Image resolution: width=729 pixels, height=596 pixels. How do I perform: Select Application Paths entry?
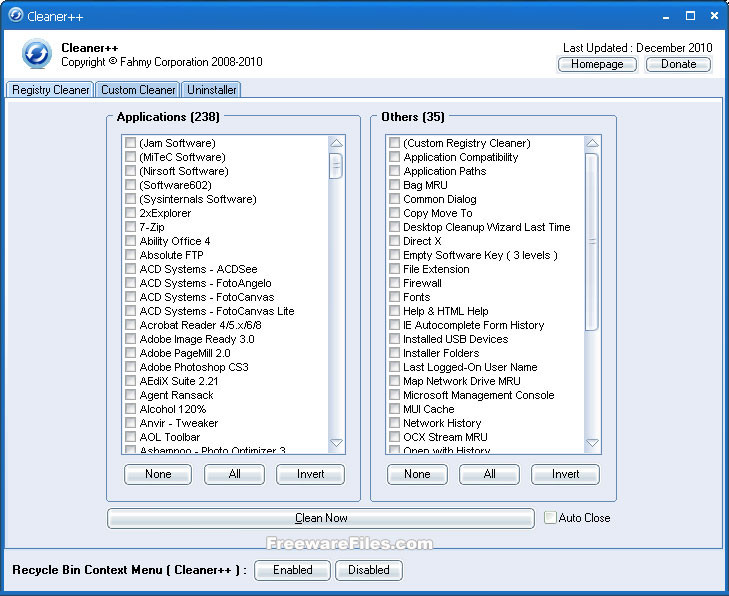(x=444, y=171)
